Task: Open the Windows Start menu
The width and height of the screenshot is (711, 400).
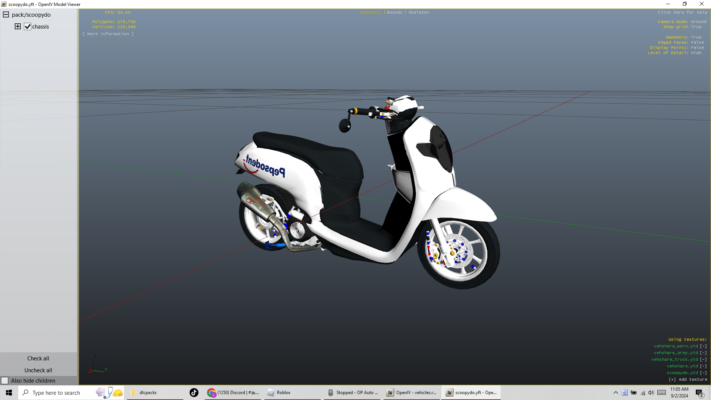Action: tap(8, 393)
